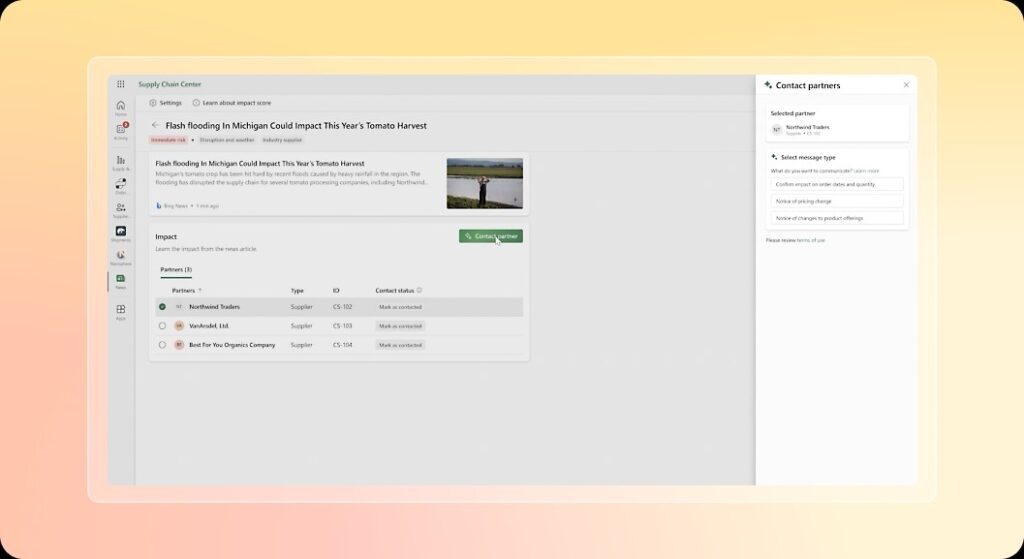Click the Contact partner green button
Viewport: 1024px width, 559px height.
pyautogui.click(x=490, y=236)
